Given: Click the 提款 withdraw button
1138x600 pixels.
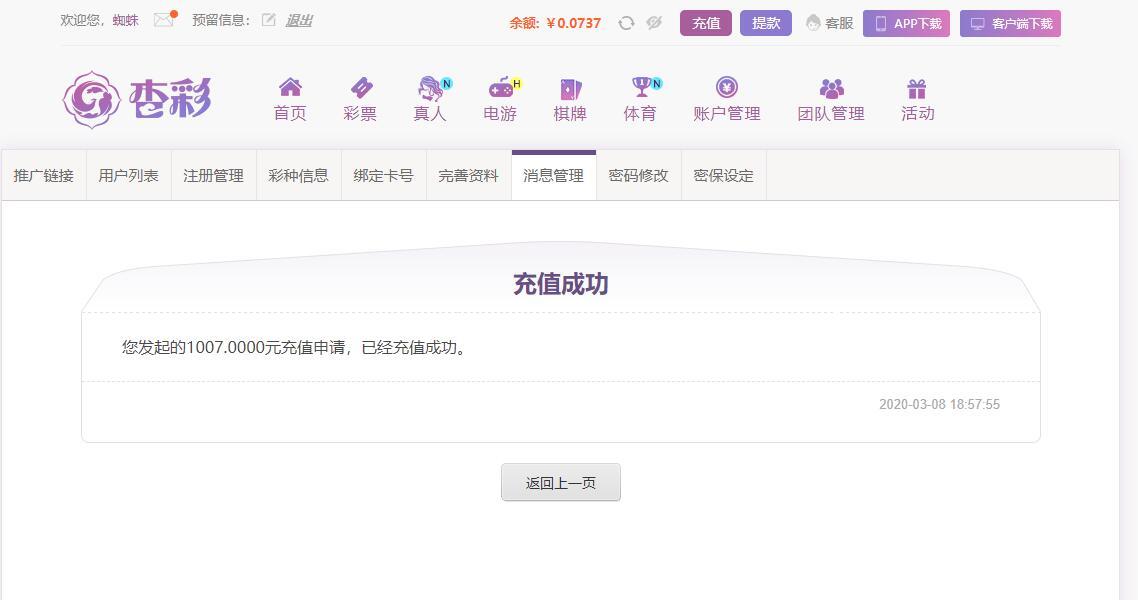Looking at the screenshot, I should pos(766,23).
